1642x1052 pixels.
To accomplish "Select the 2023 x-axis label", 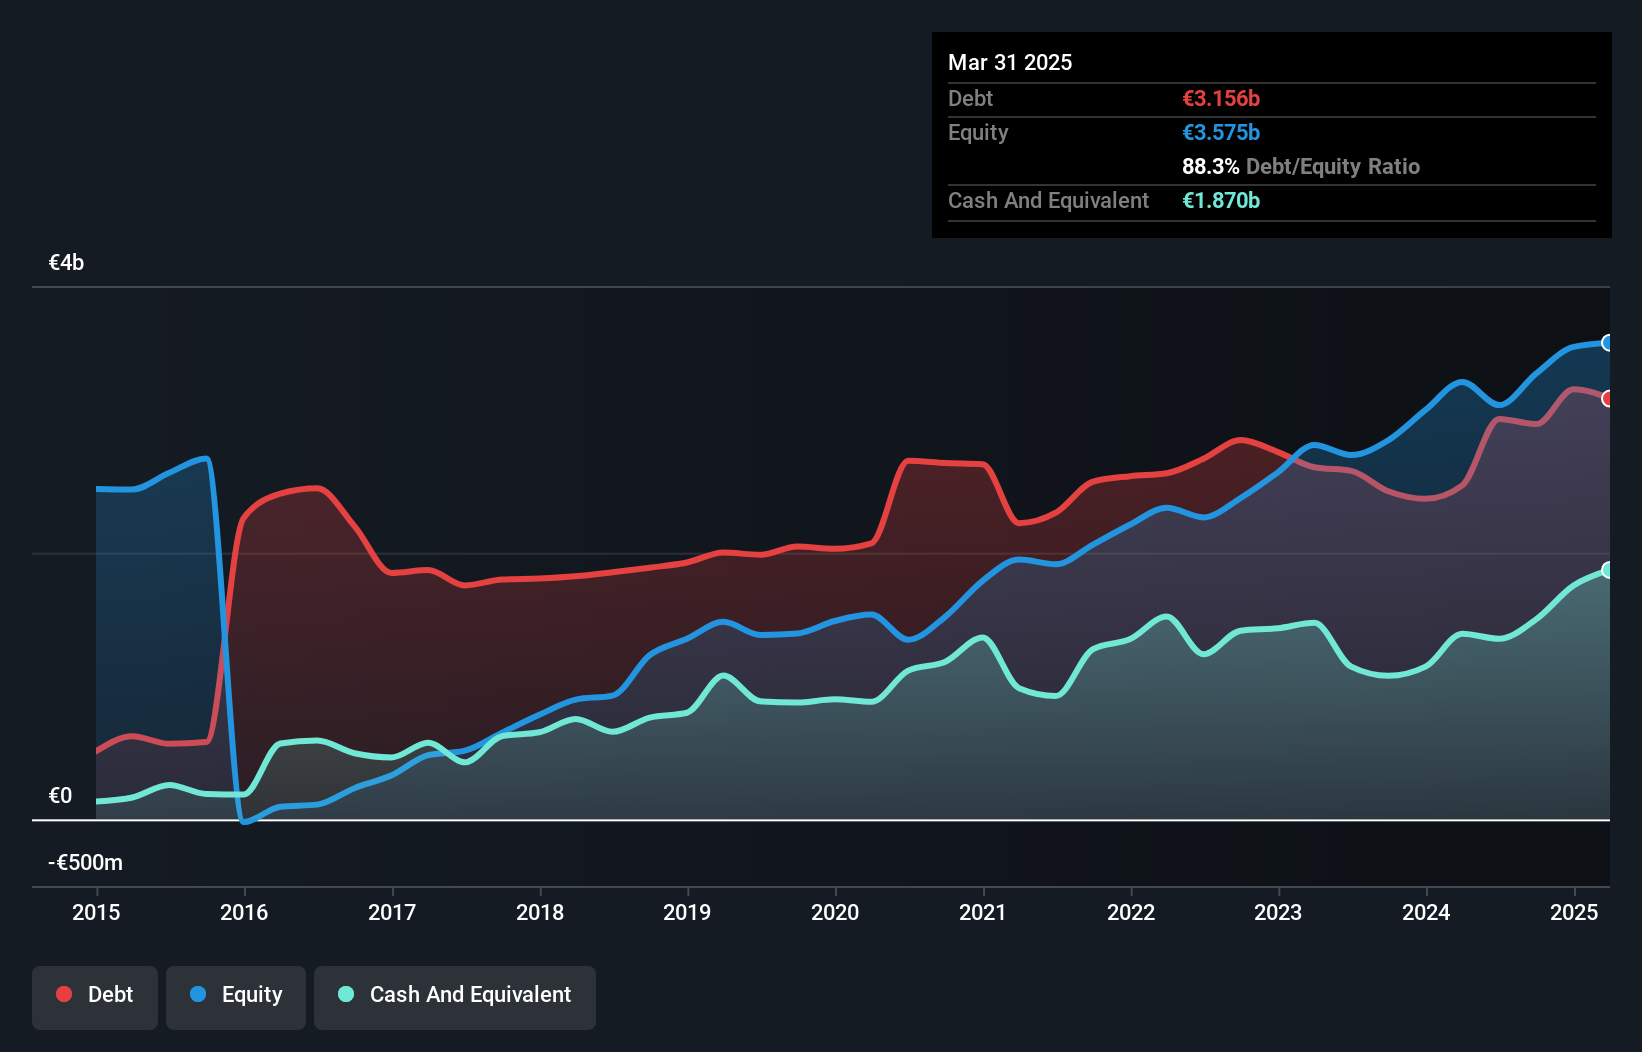I will point(1278,912).
